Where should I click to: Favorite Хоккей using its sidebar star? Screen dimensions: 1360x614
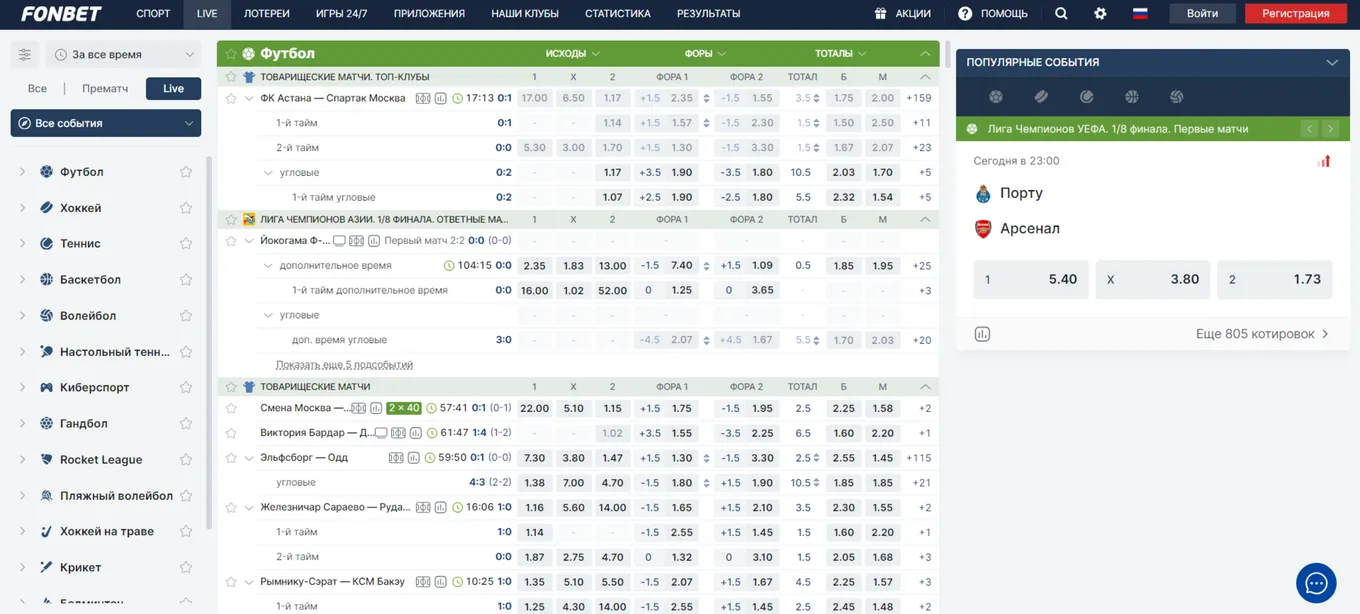tap(186, 208)
